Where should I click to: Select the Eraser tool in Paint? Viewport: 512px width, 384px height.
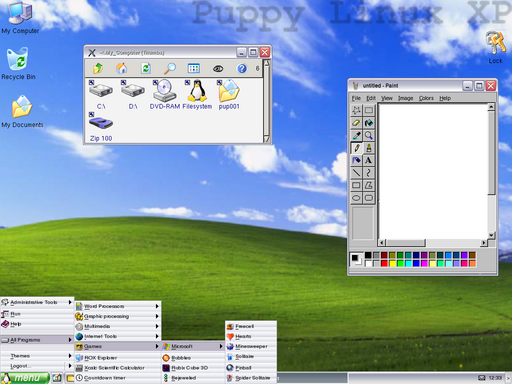coord(356,123)
